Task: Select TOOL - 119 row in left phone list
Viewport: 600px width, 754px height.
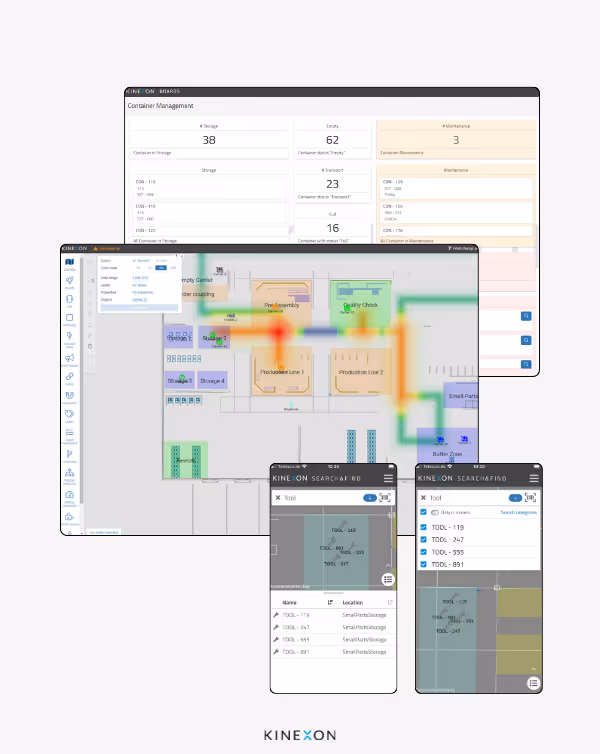Action: [333, 615]
